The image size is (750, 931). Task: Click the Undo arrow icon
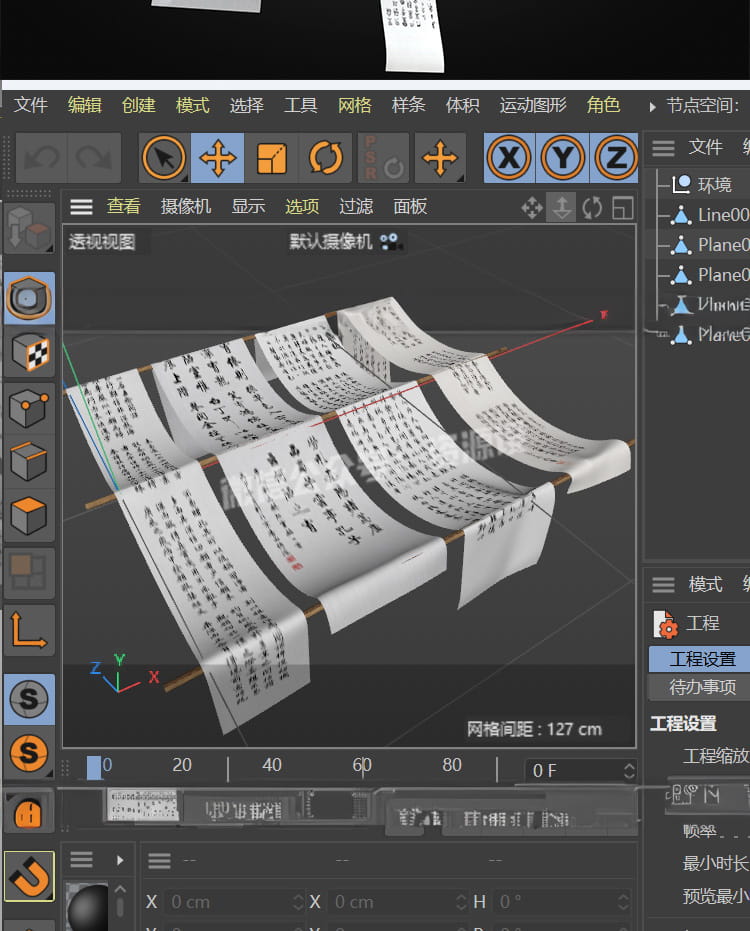(41, 158)
